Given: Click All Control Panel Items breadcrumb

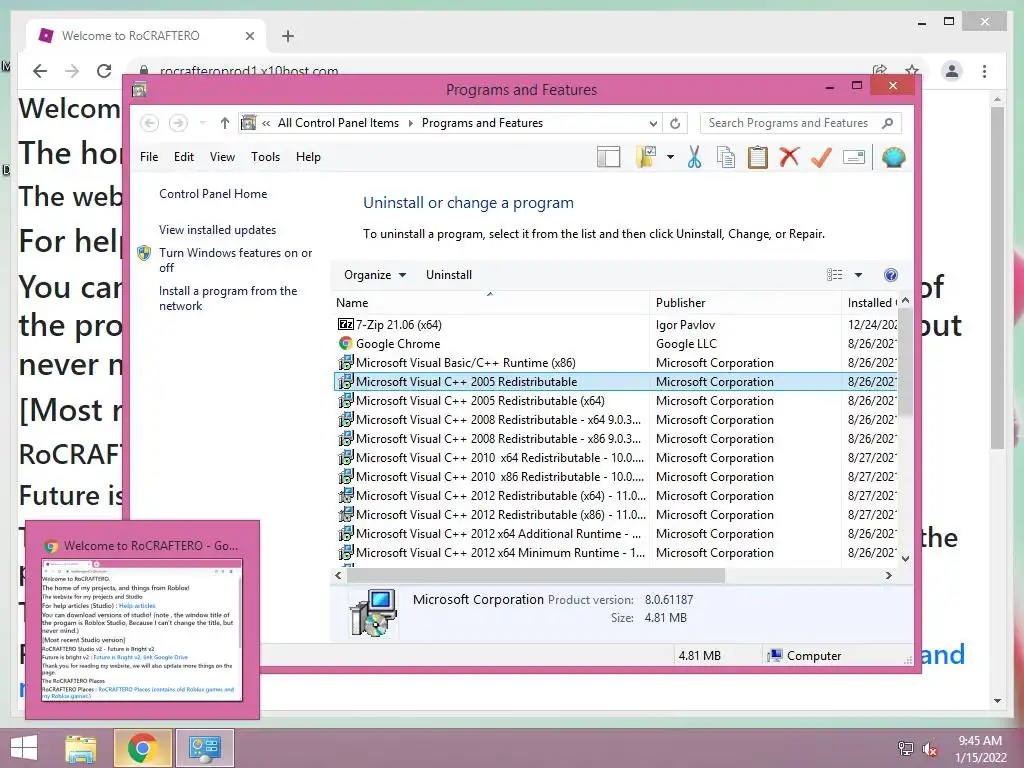Looking at the screenshot, I should [338, 123].
